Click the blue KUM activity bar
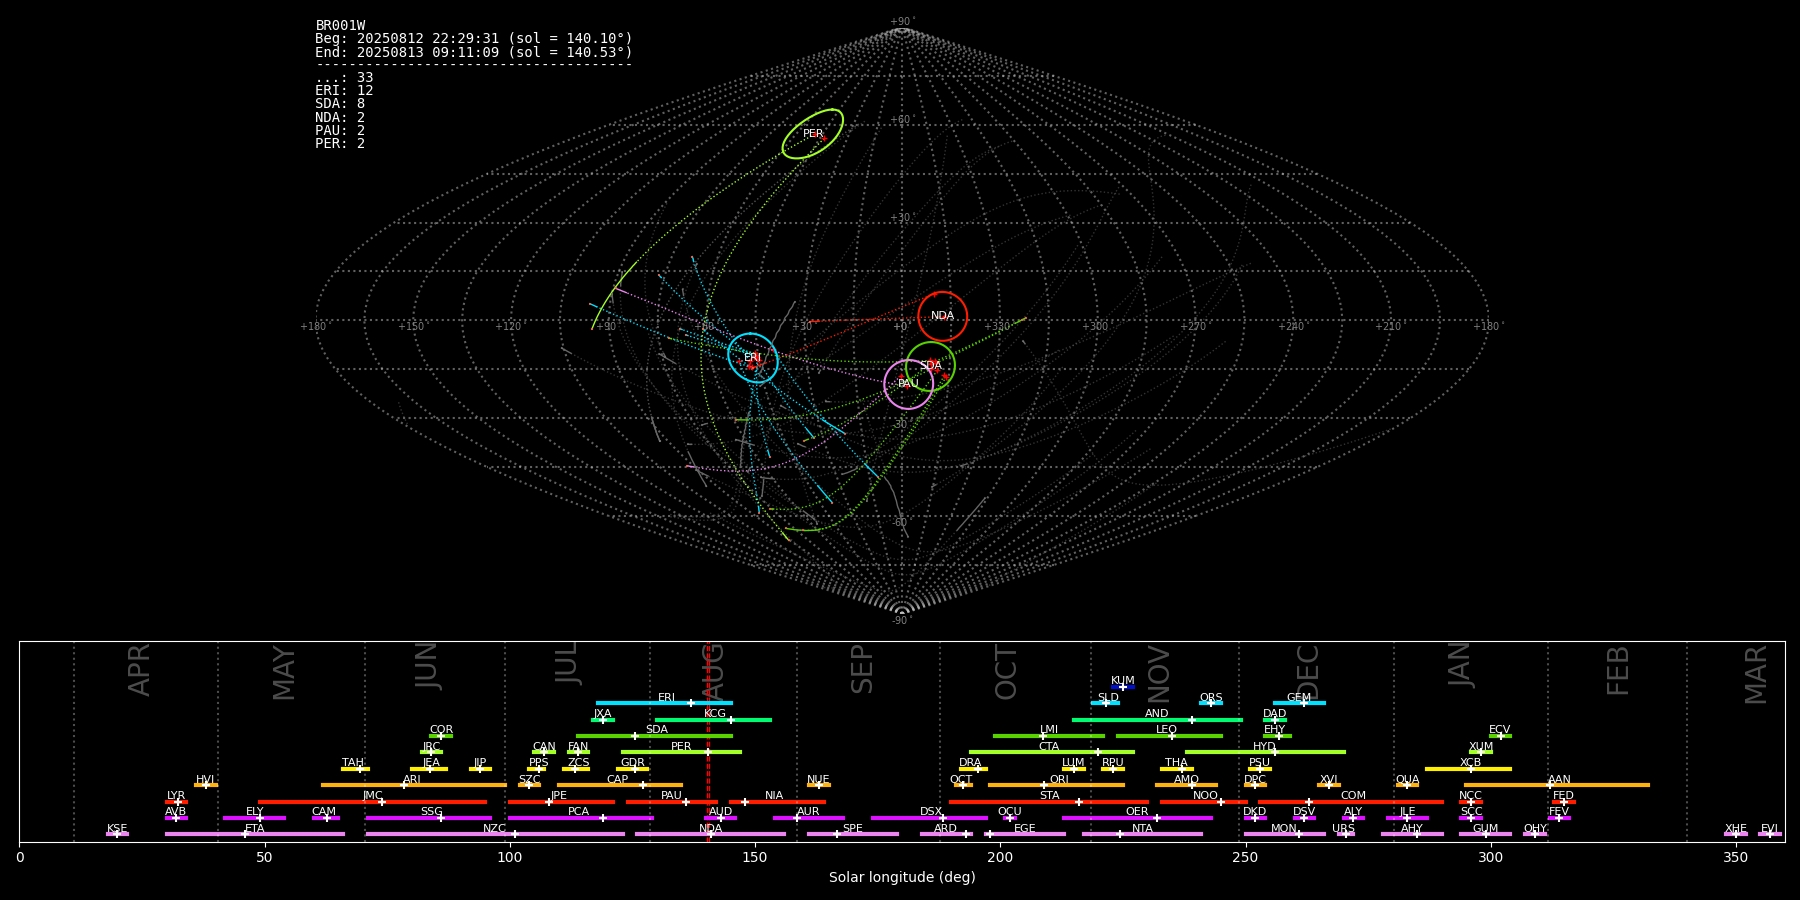Screen dimensions: 1800x900 pyautogui.click(x=1123, y=687)
